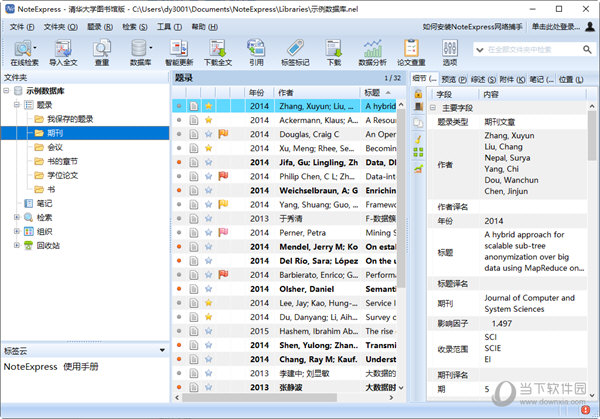Toggle the star on Lee, Jay row
This screenshot has height=419, width=600.
(208, 303)
